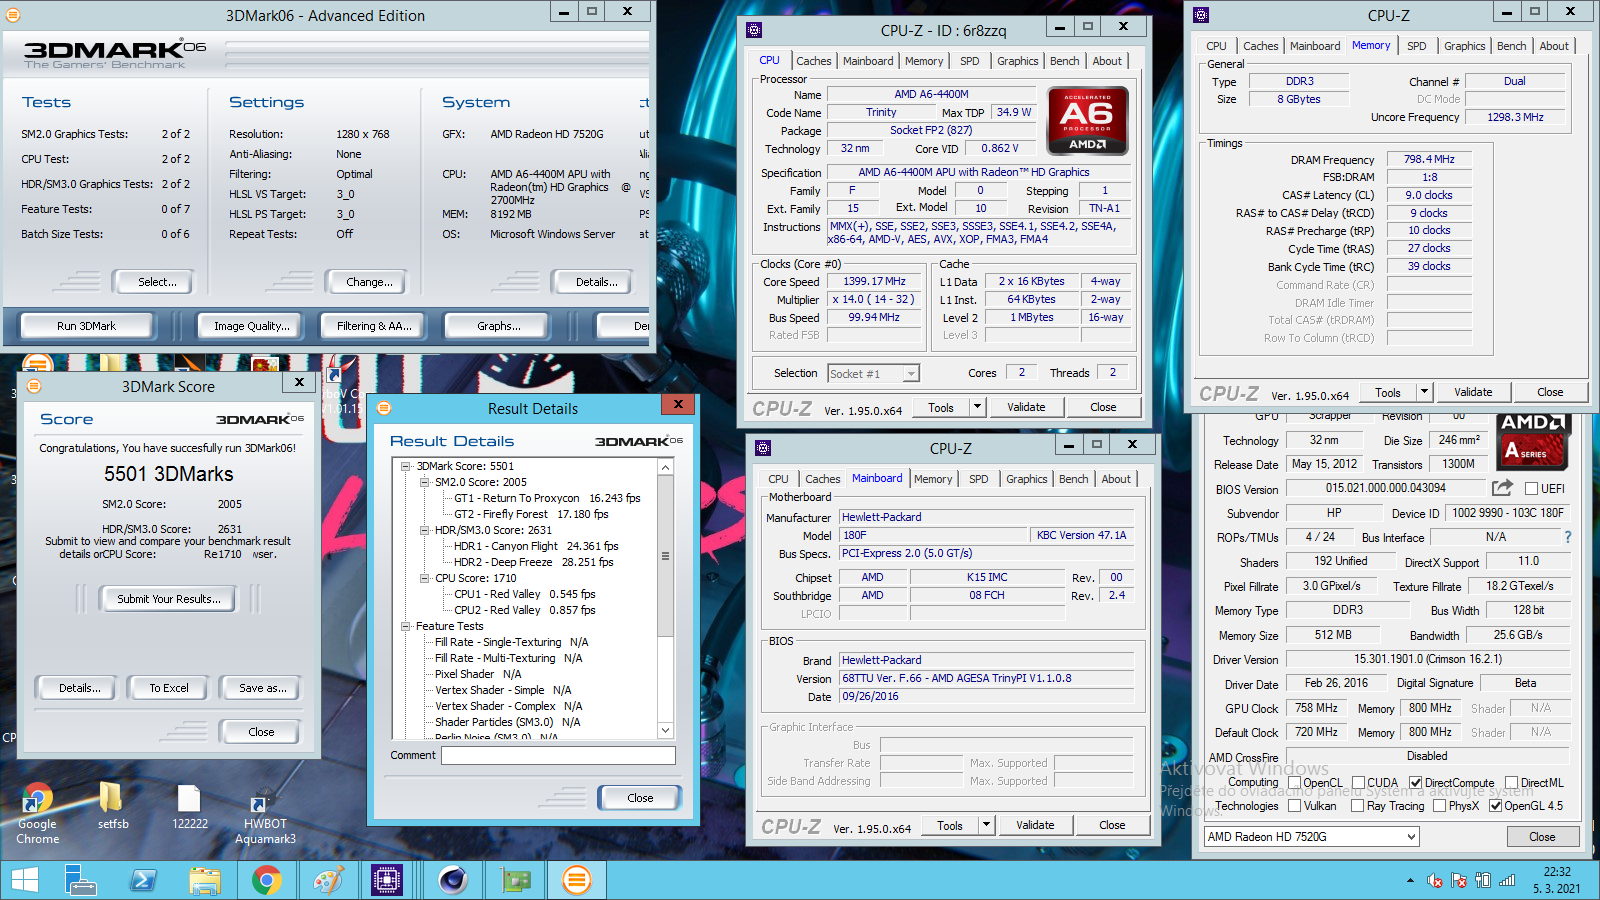The height and width of the screenshot is (900, 1600).
Task: Toggle the Ray Tracing checkbox
Action: (1358, 806)
